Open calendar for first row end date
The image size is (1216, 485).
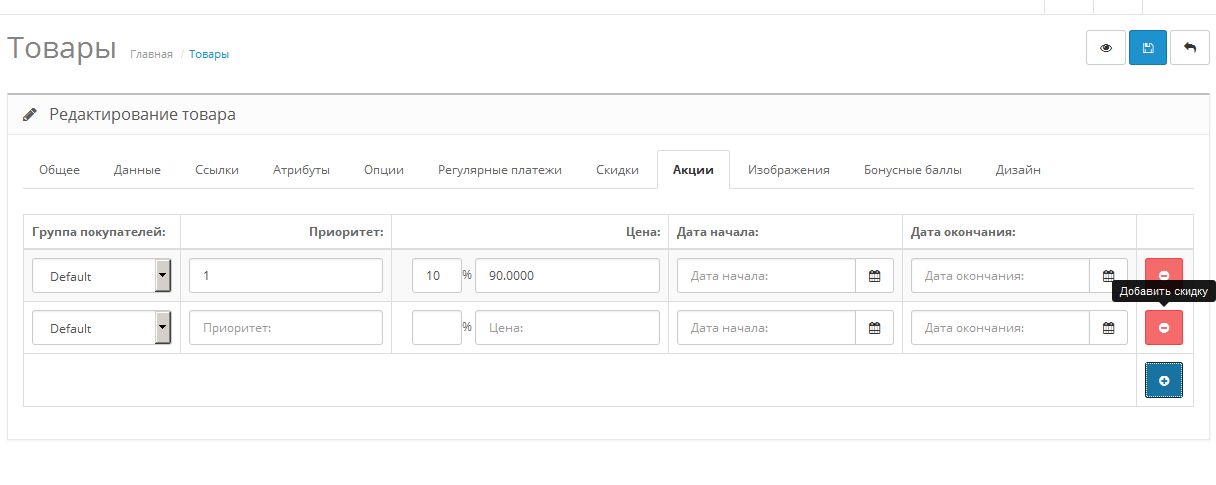tap(1108, 276)
